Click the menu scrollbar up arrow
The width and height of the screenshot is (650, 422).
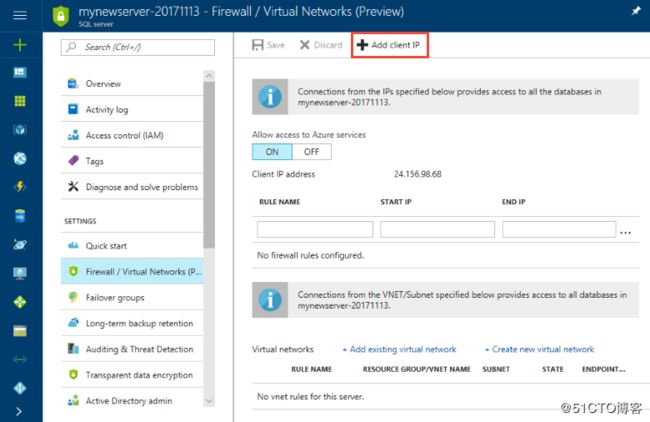point(209,75)
